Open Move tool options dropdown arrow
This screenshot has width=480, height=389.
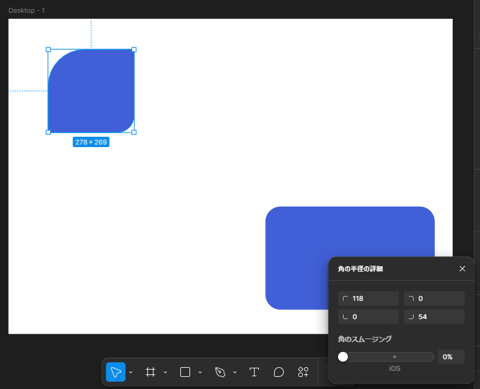click(131, 372)
